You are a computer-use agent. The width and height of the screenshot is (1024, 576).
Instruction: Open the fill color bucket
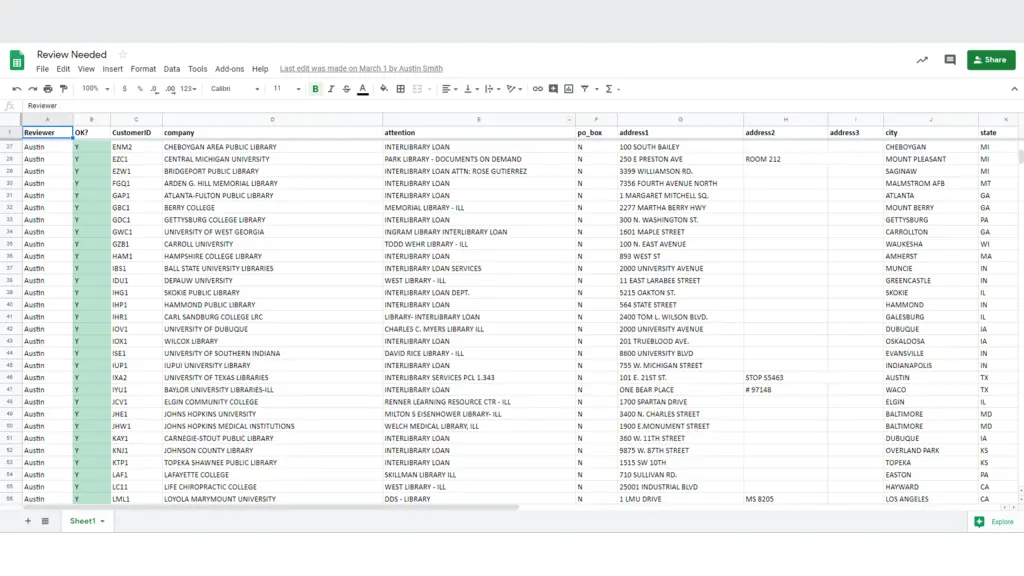tap(384, 89)
